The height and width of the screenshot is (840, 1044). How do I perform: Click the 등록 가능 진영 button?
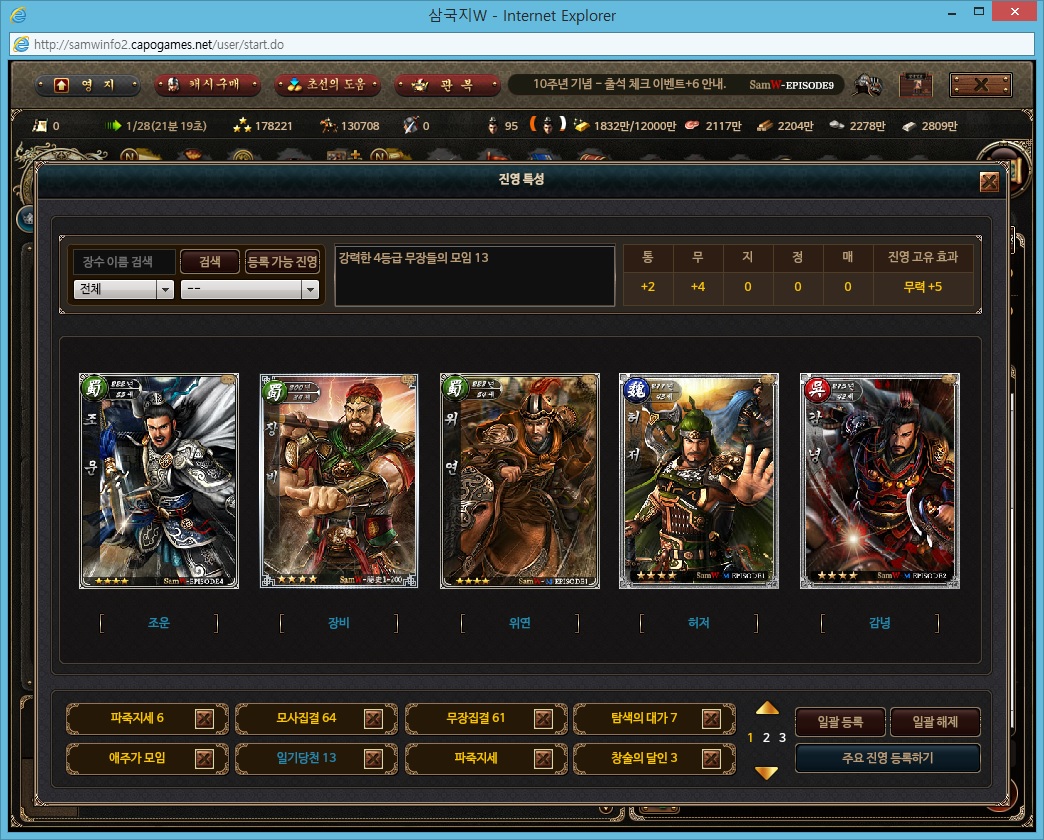pos(282,262)
